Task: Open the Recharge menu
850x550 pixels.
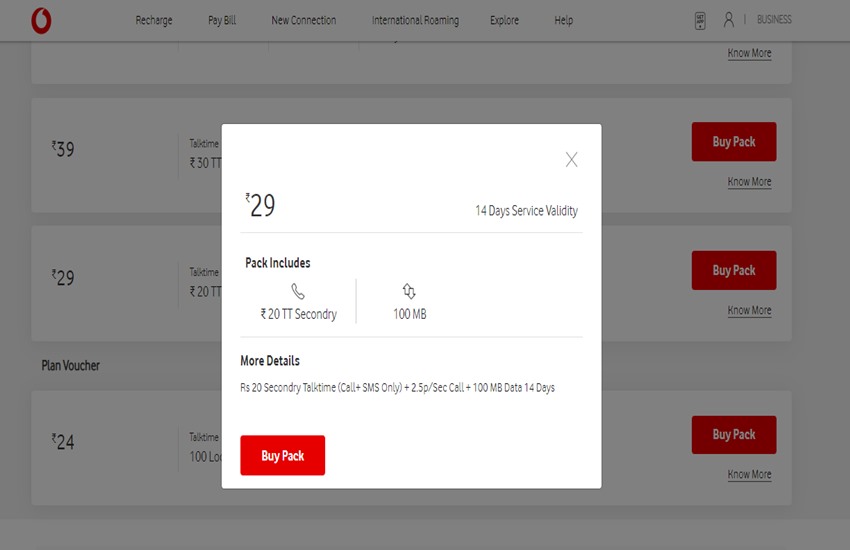Action: pyautogui.click(x=154, y=20)
